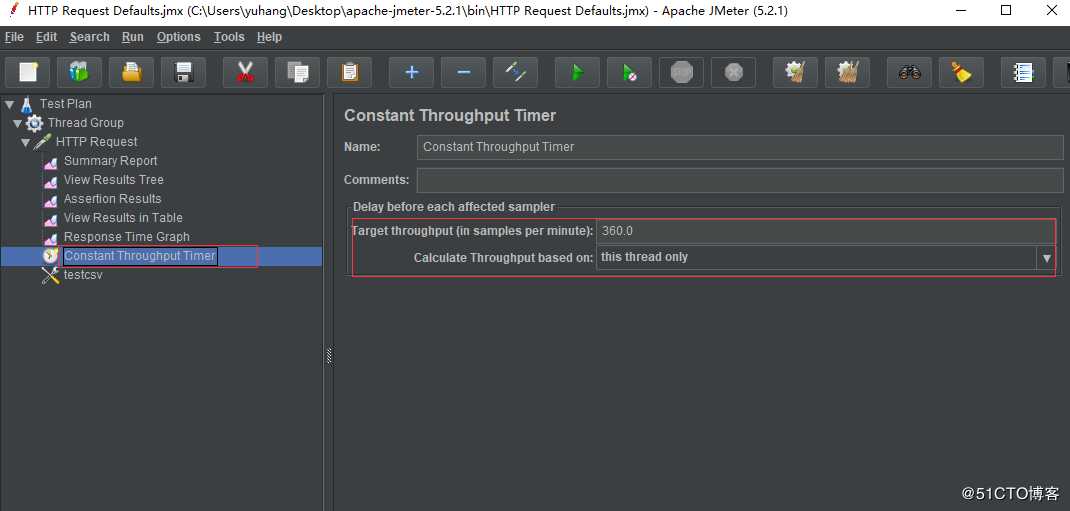Open the Tools menu
Image resolution: width=1070 pixels, height=511 pixels.
(x=229, y=37)
